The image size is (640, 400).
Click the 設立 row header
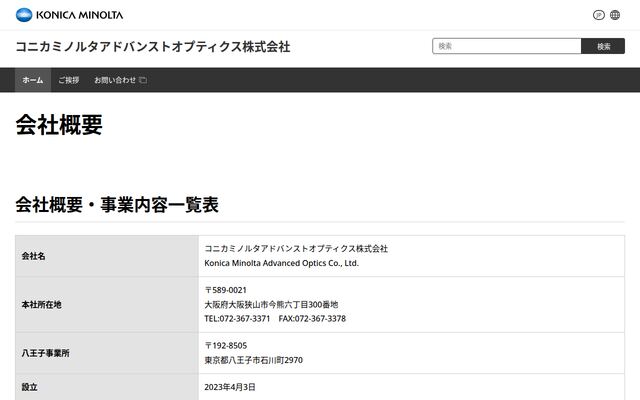point(107,387)
